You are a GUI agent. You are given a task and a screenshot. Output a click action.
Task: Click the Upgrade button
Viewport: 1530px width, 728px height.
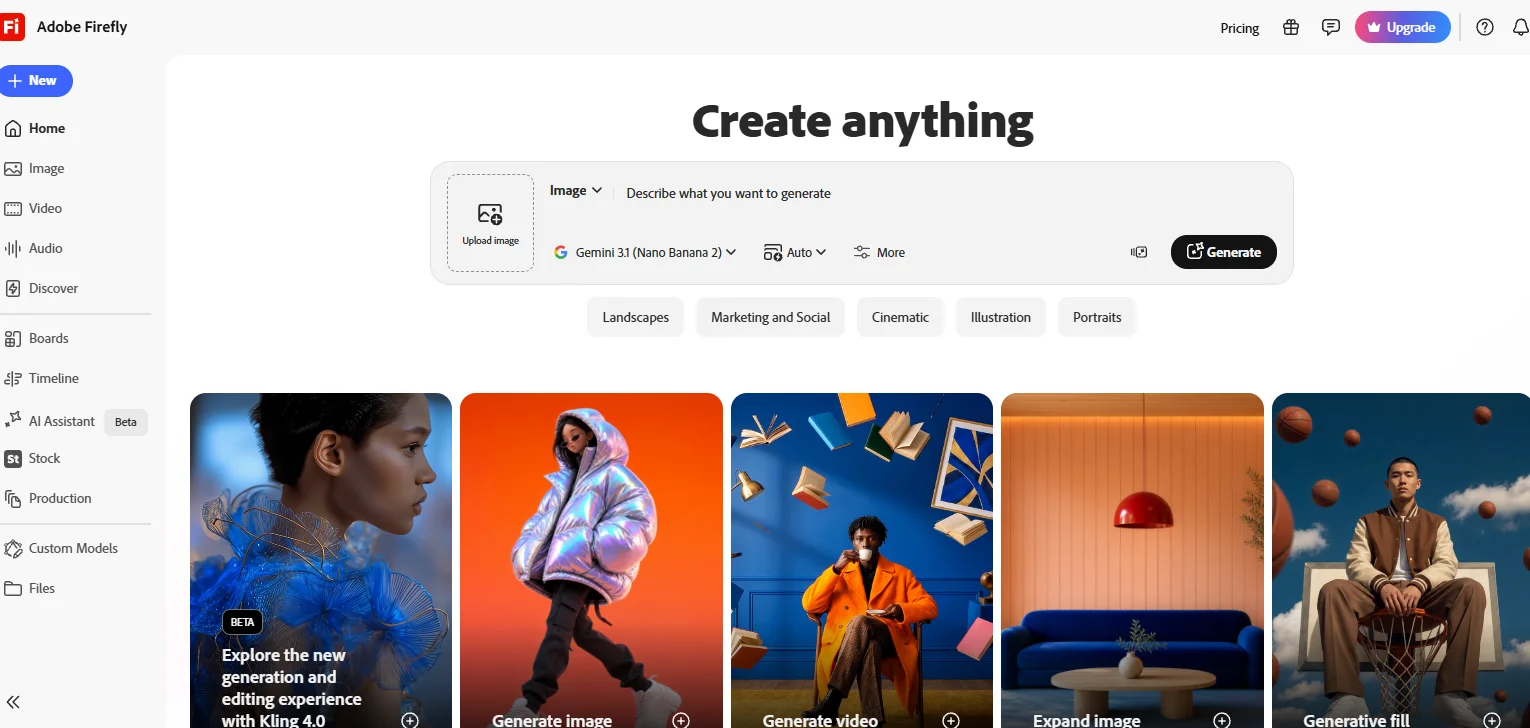pos(1403,28)
